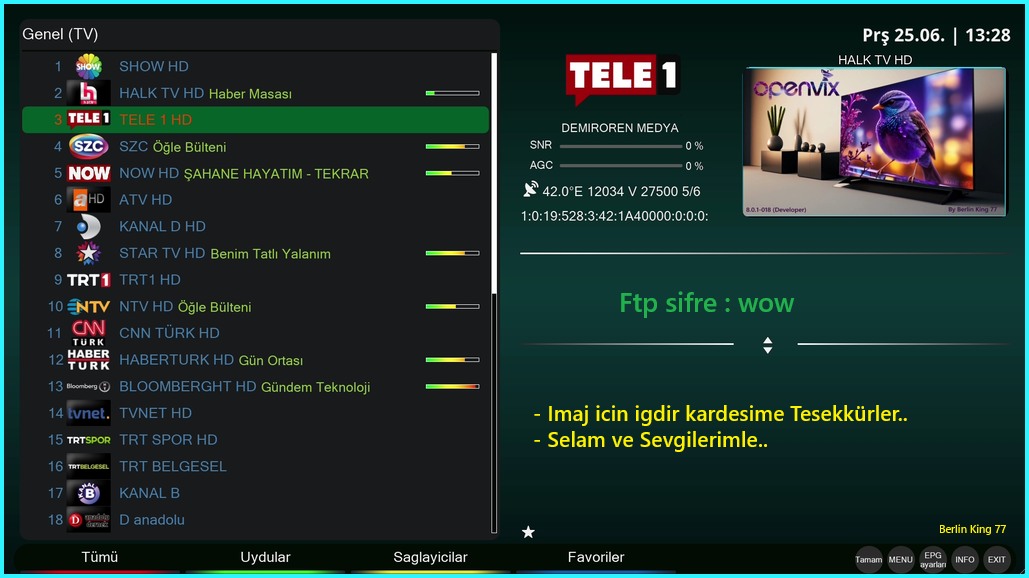Screen dimensions: 1029x578
Task: Select the NTV channel logo
Action: 88,306
